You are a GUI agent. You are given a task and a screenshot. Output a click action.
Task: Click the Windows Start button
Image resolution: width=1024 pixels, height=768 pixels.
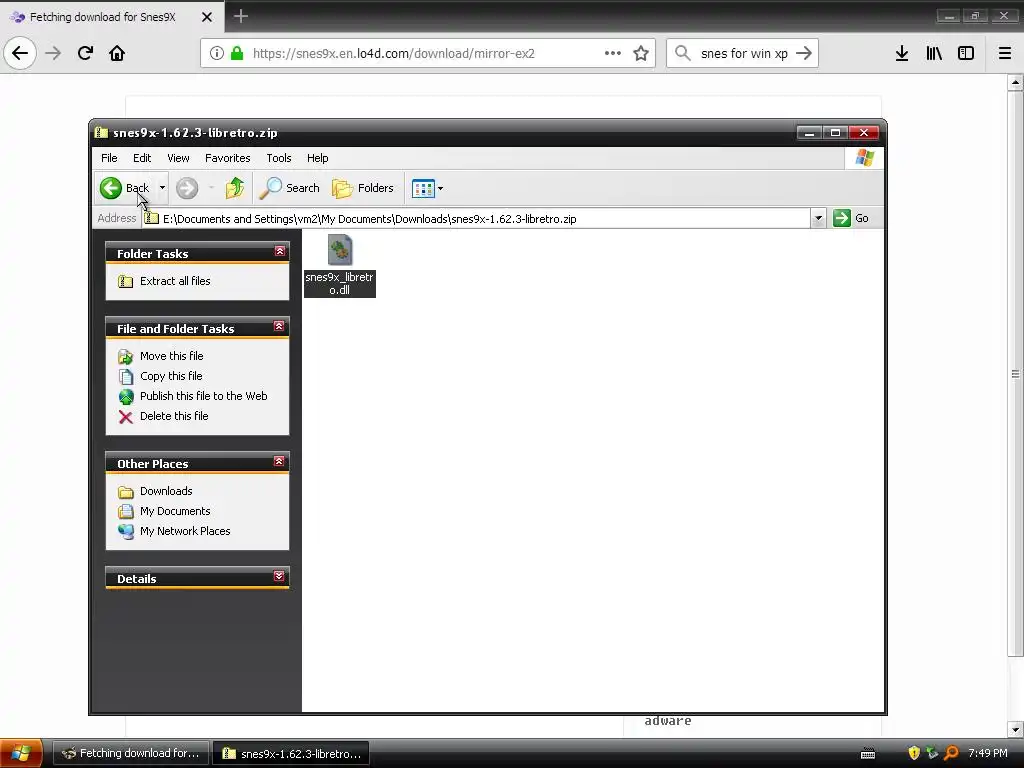click(21, 753)
